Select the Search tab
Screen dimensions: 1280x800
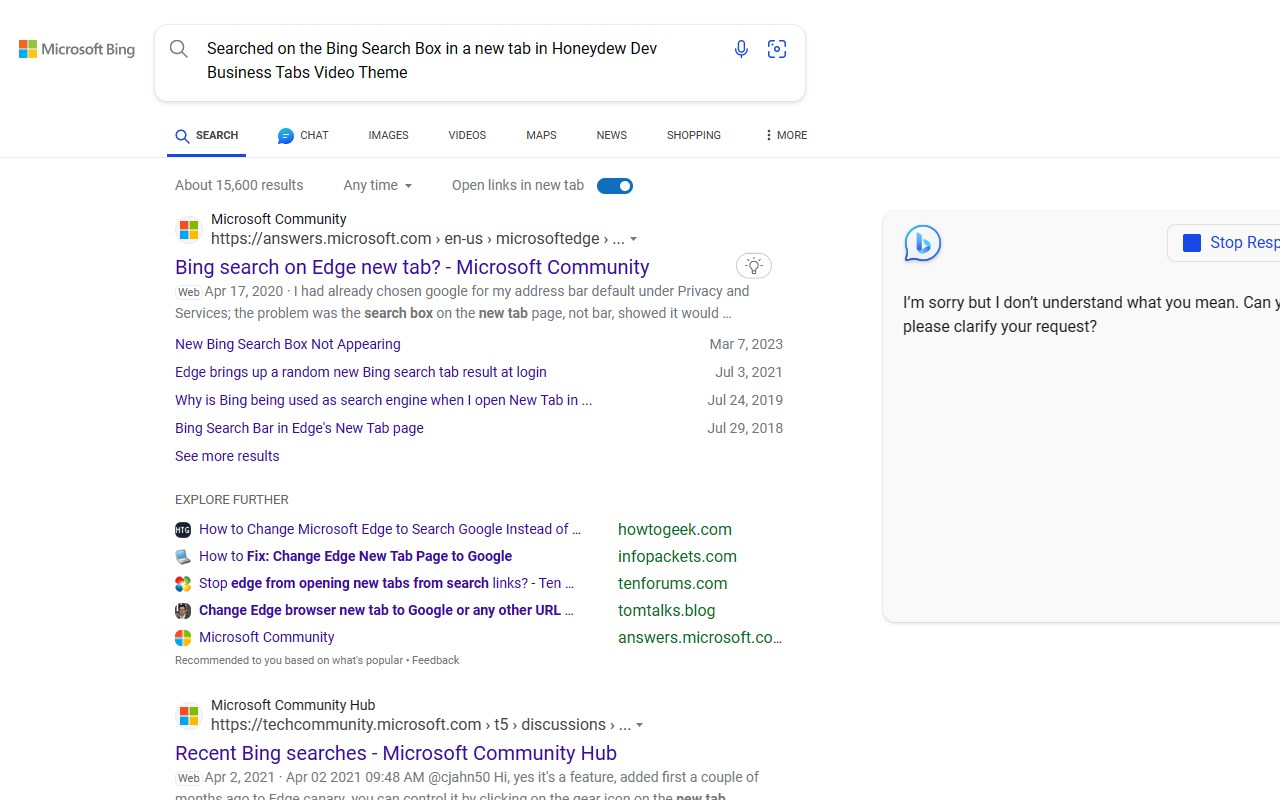point(207,135)
